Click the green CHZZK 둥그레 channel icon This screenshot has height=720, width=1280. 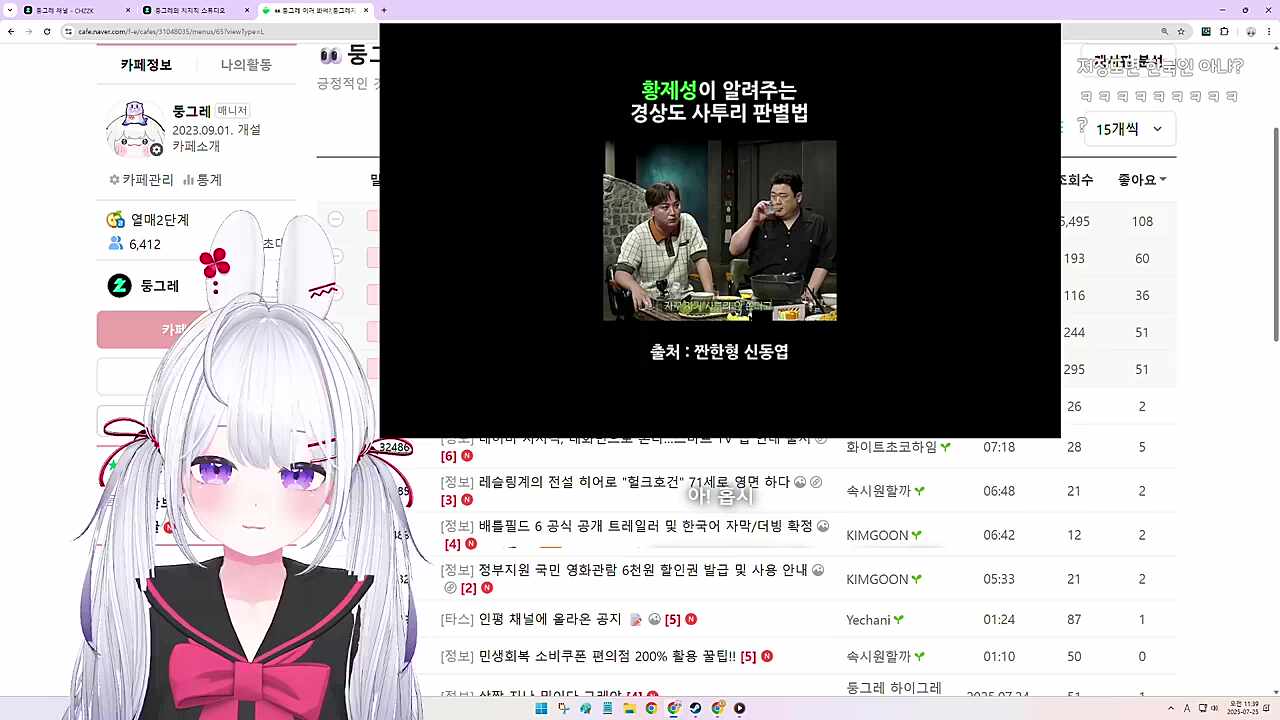119,286
